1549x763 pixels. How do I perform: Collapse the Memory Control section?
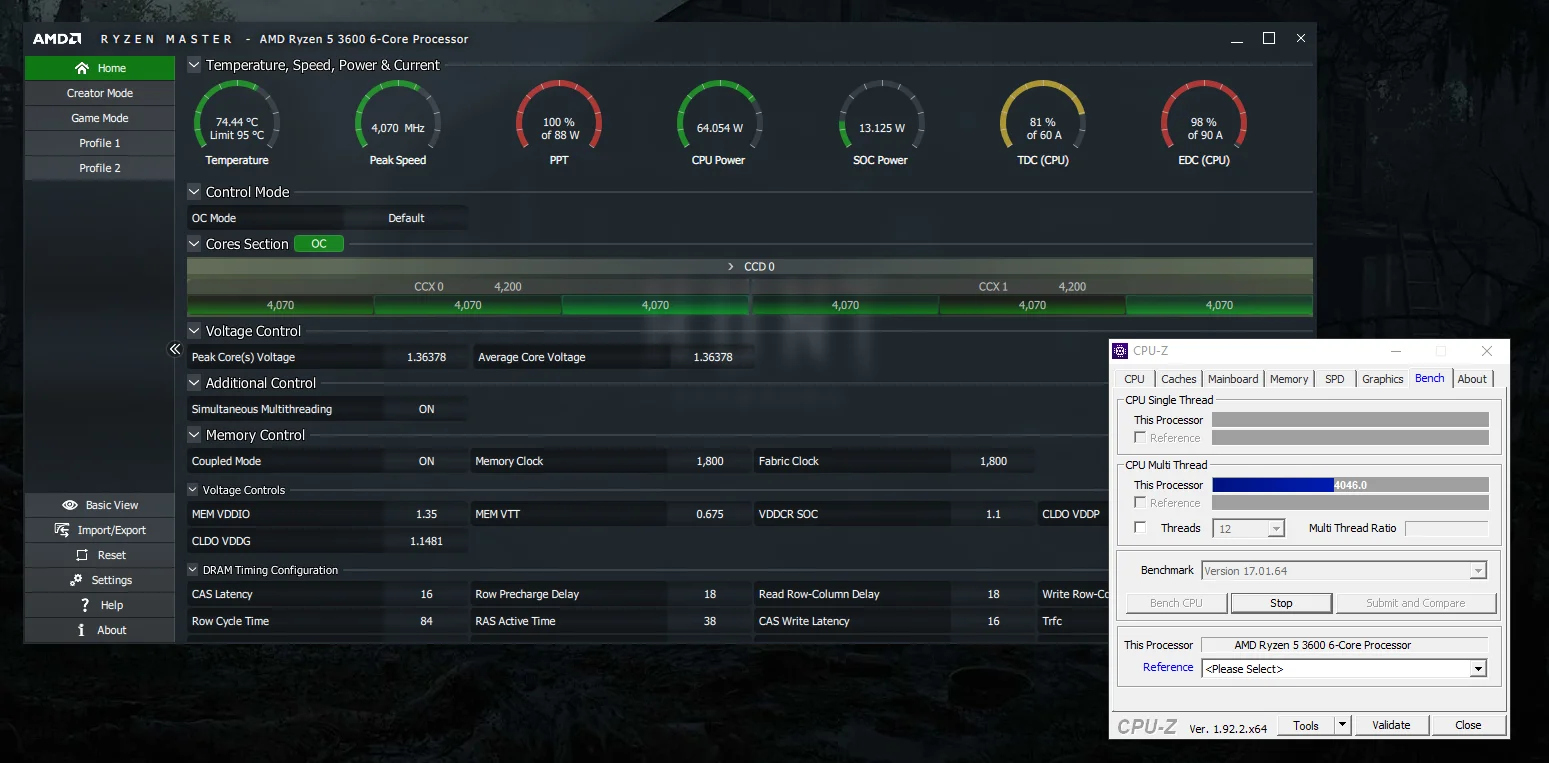194,435
